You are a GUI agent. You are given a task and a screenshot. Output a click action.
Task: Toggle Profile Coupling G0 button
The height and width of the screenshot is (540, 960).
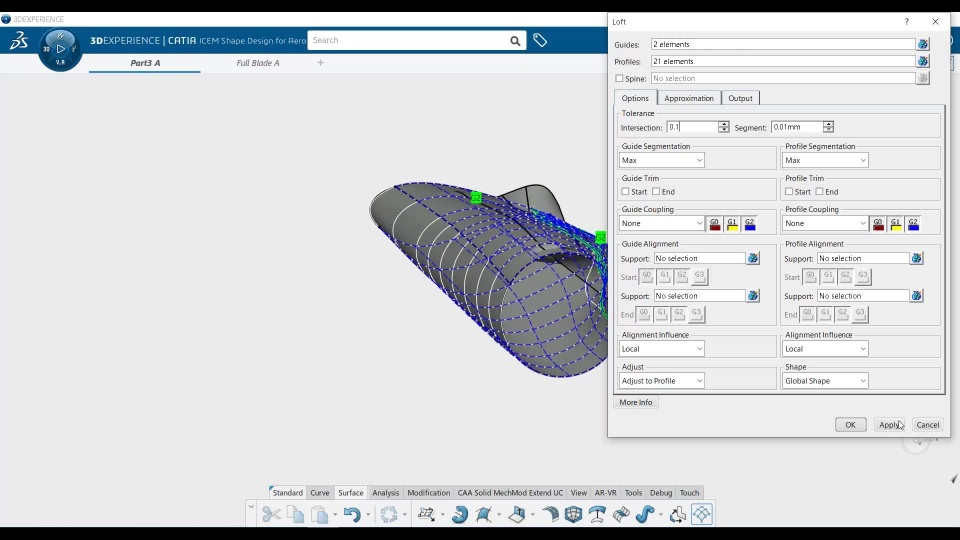coord(878,224)
